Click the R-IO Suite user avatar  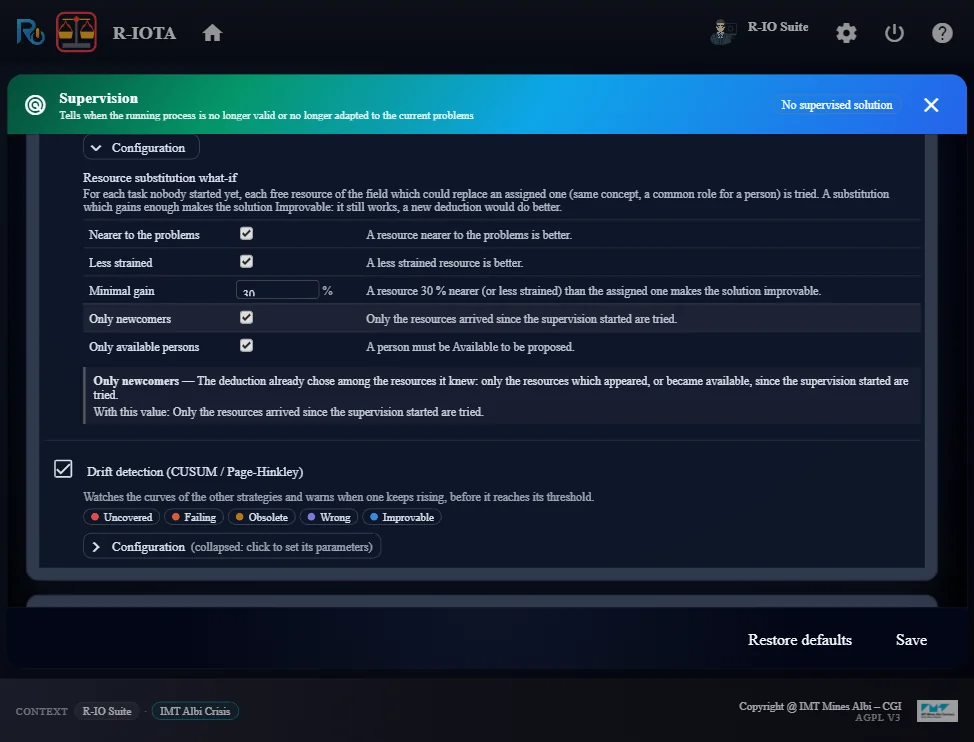coord(721,32)
